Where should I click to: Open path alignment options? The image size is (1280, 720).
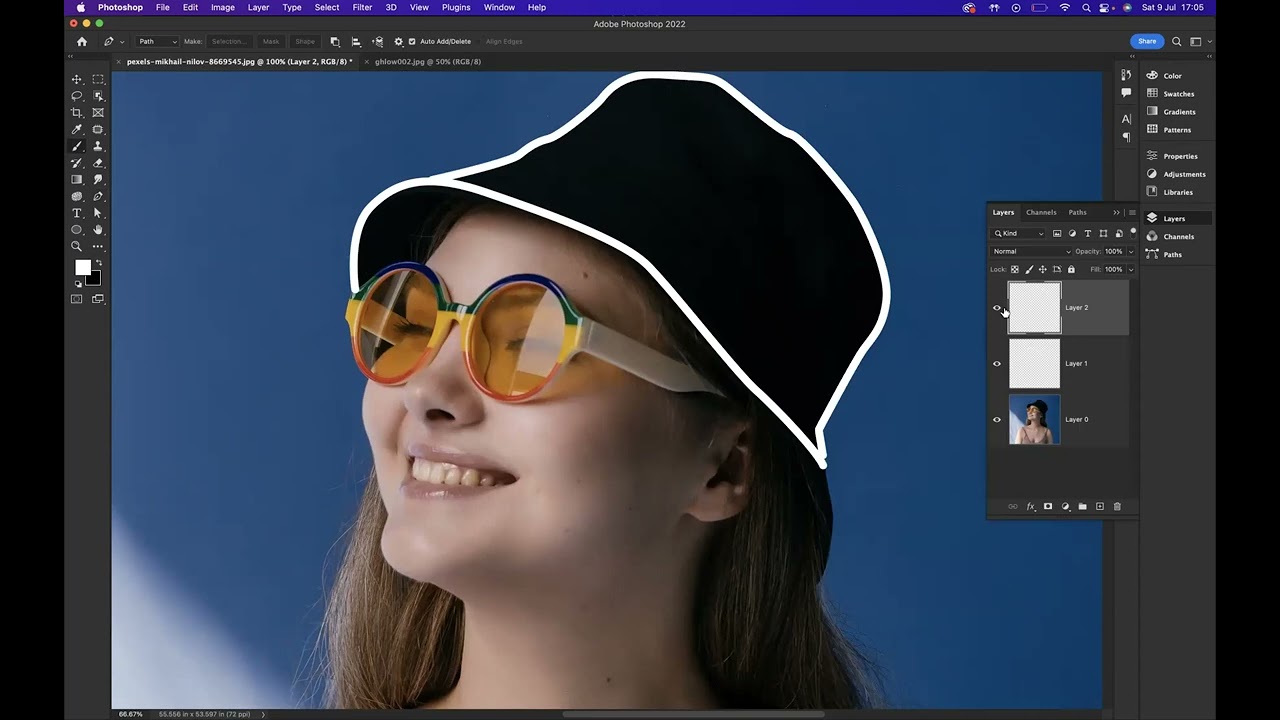tap(356, 41)
